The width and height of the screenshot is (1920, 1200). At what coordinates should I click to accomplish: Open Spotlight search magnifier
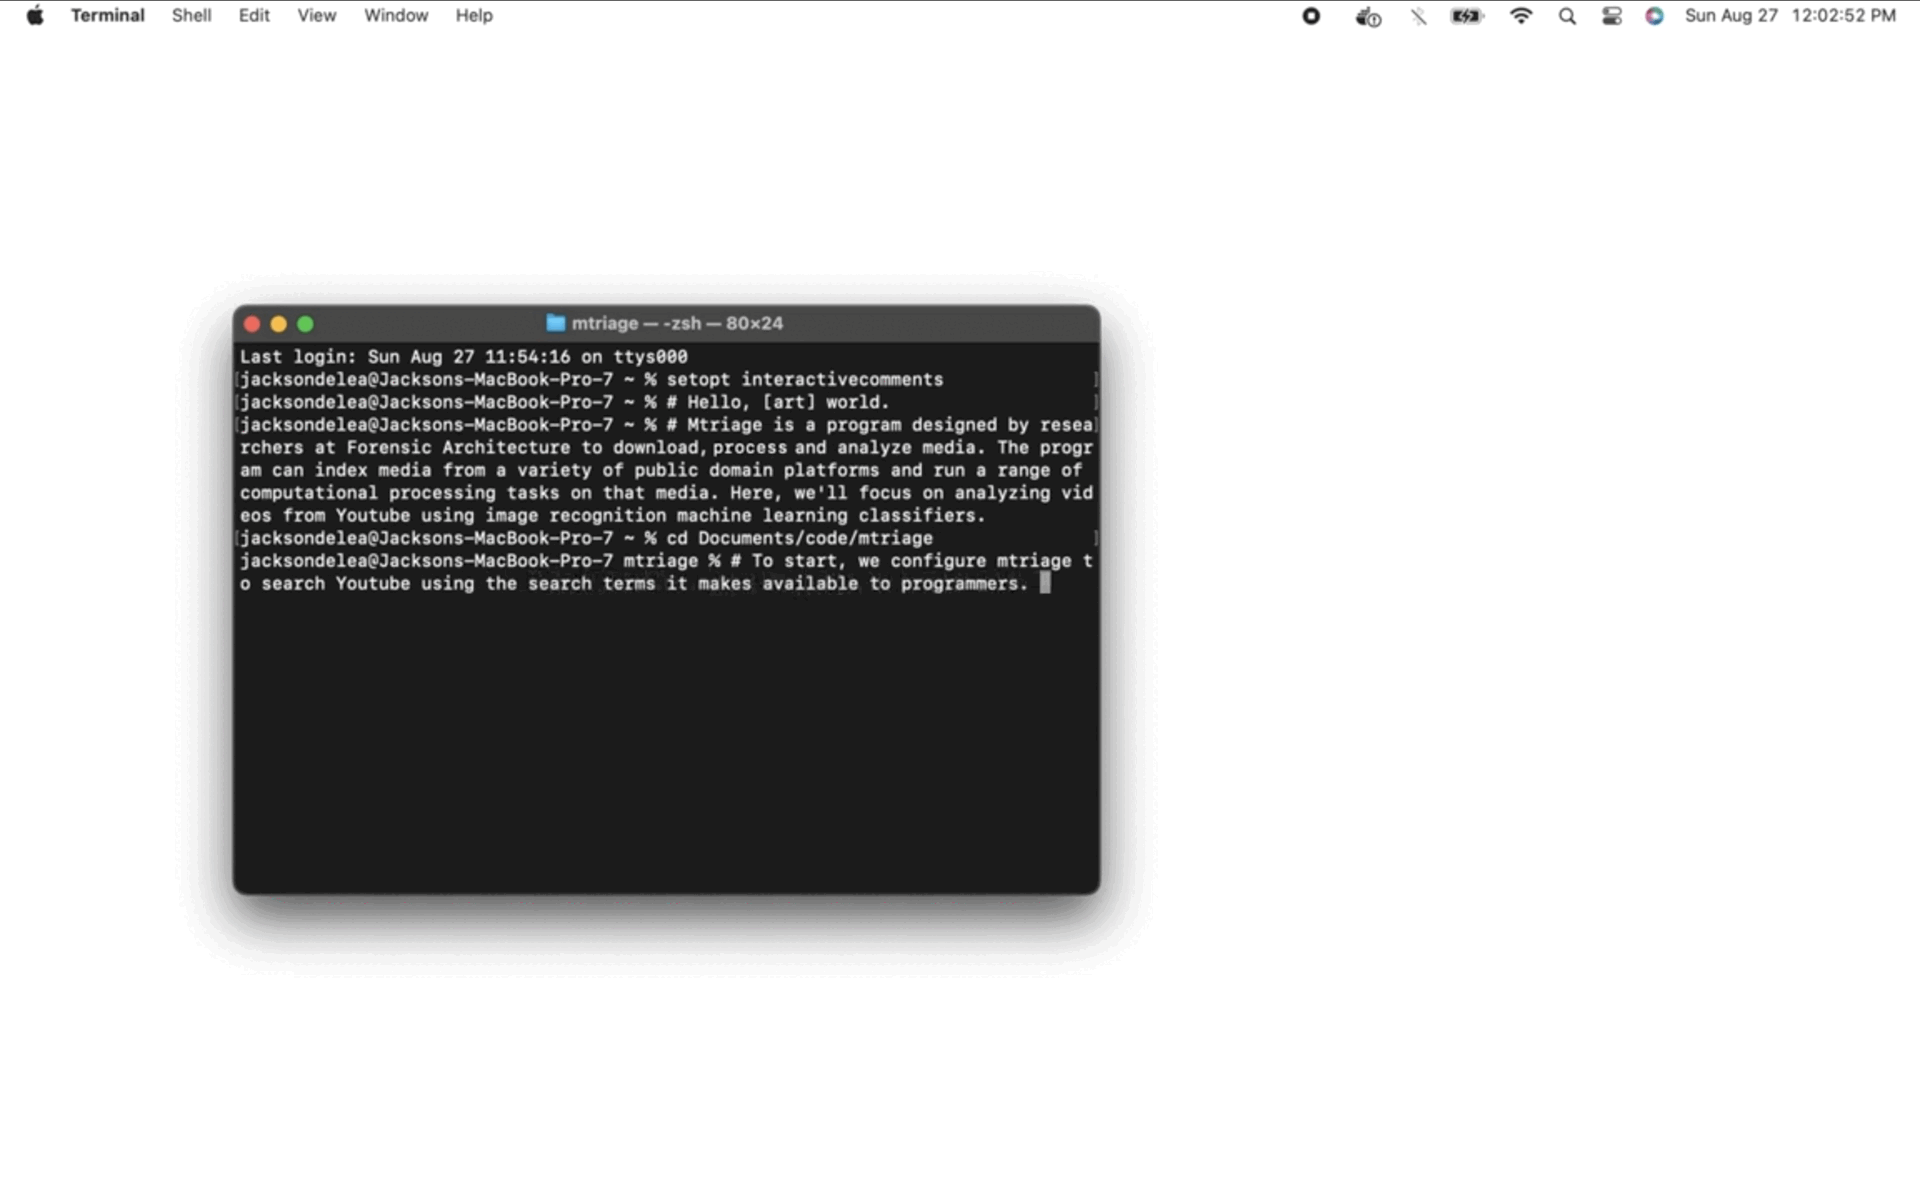click(1567, 16)
